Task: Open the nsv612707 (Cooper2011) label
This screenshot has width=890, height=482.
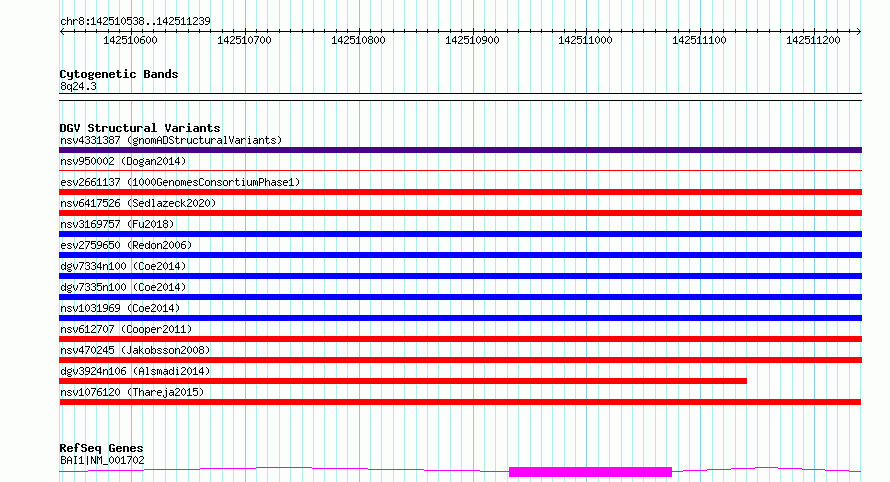Action: tap(126, 329)
